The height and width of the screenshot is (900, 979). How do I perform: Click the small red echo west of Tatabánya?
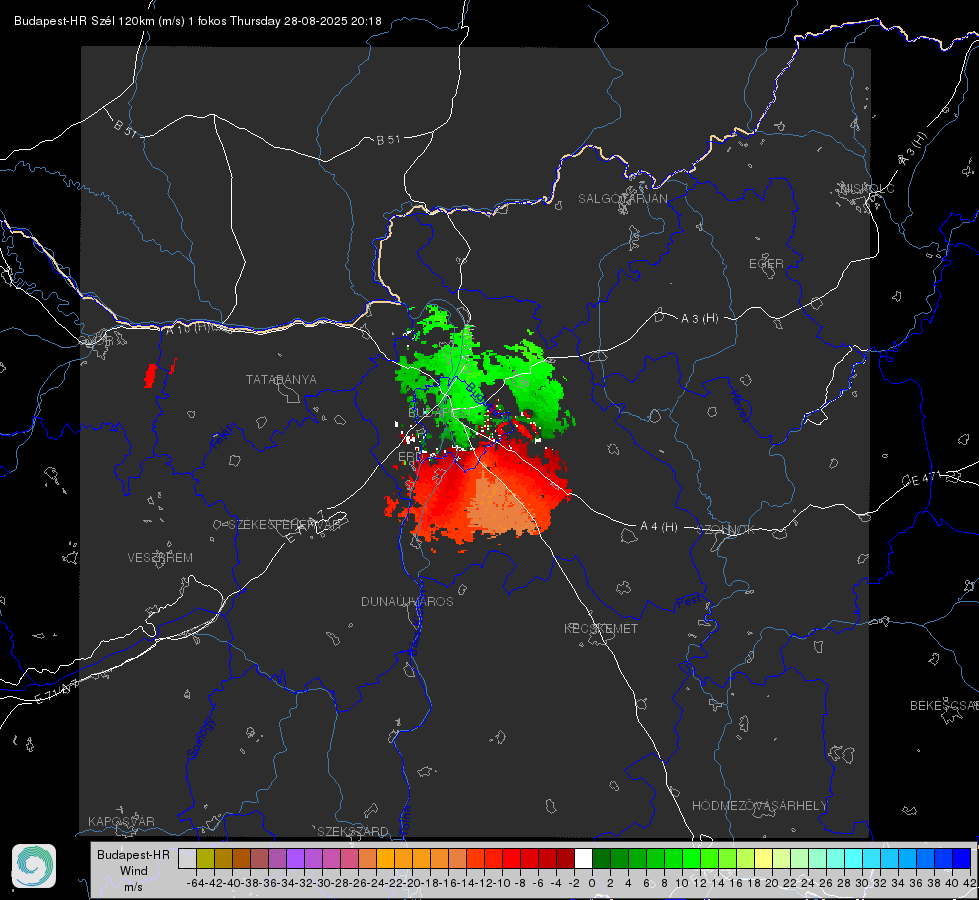(x=150, y=375)
